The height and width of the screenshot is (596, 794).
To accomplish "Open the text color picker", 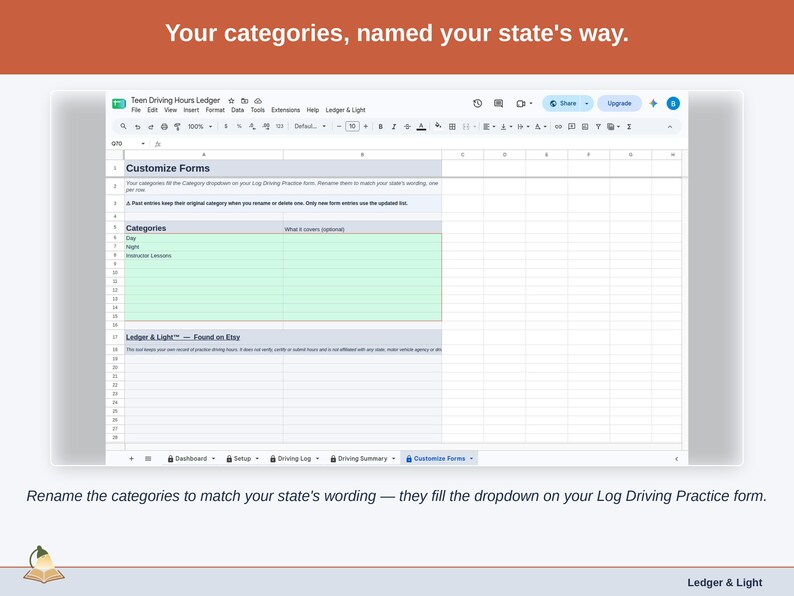I will (x=421, y=127).
